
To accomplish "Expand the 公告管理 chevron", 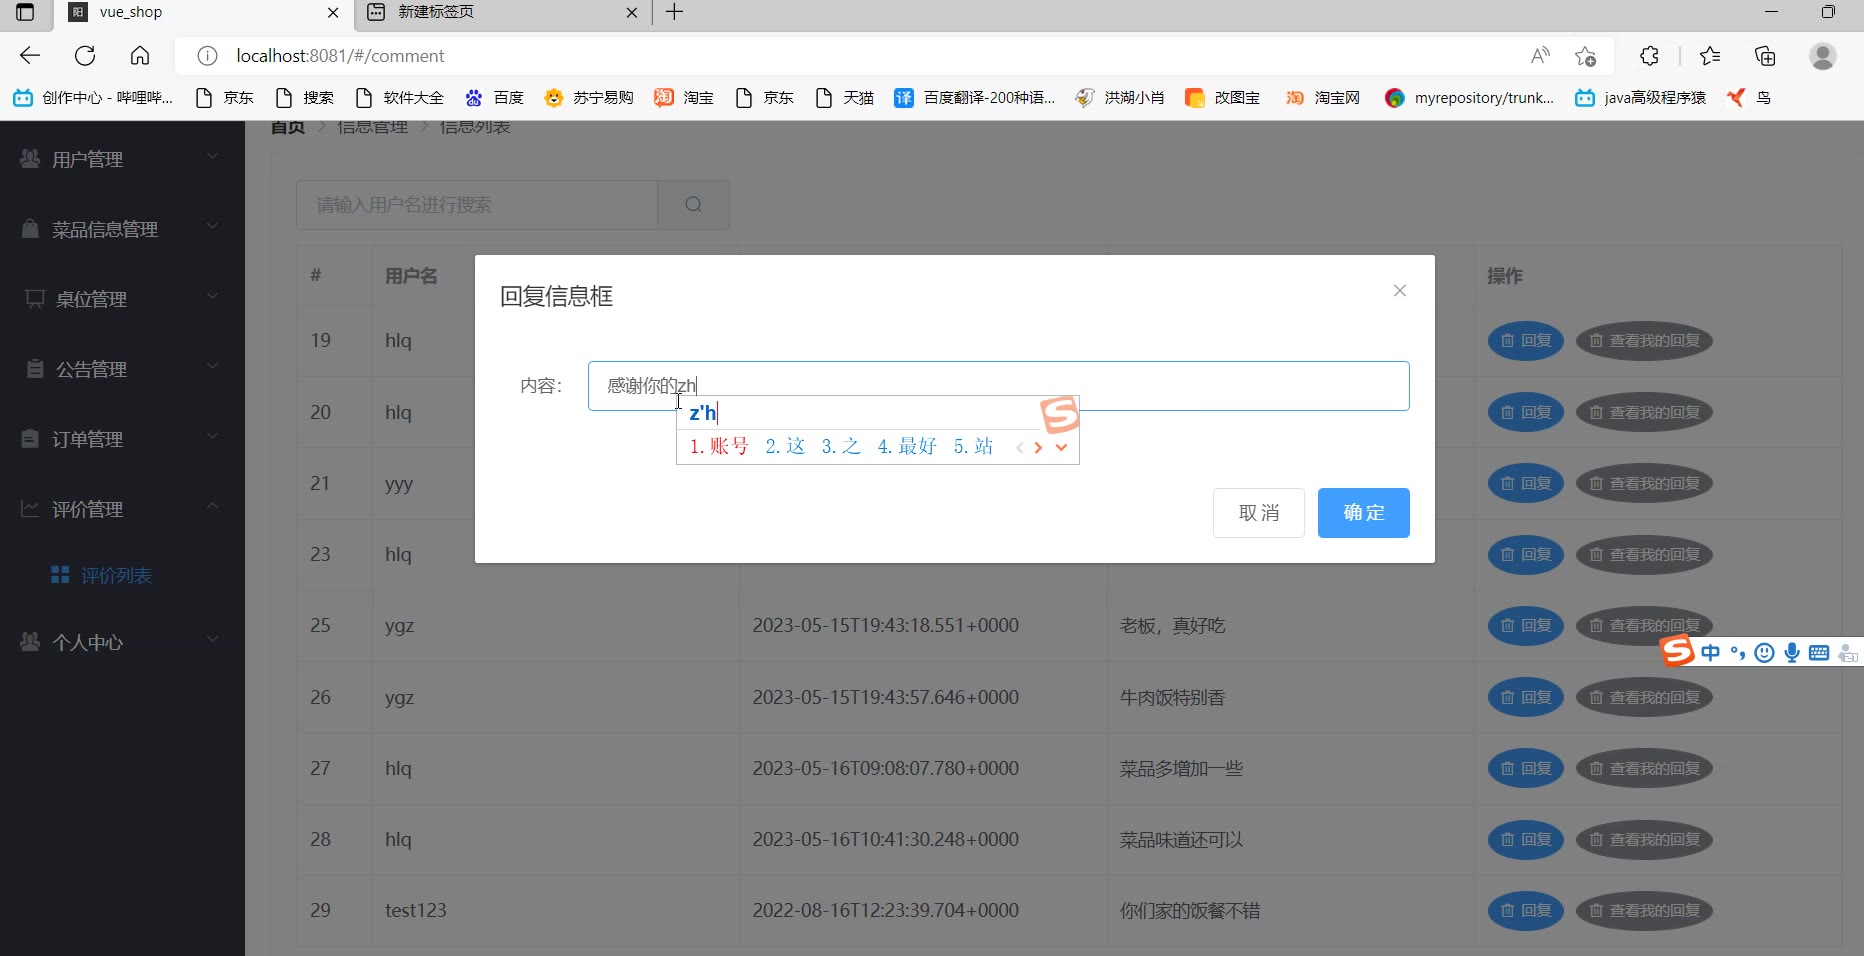I will coord(212,367).
